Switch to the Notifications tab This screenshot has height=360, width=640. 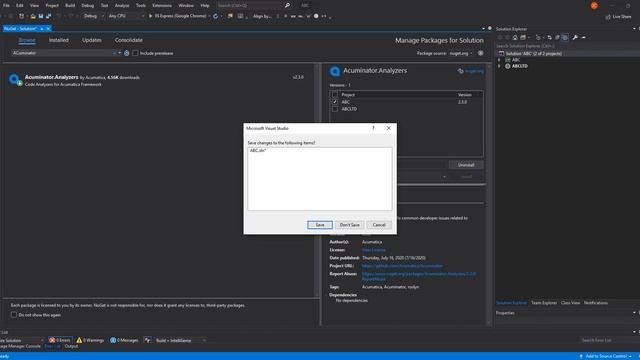point(596,303)
